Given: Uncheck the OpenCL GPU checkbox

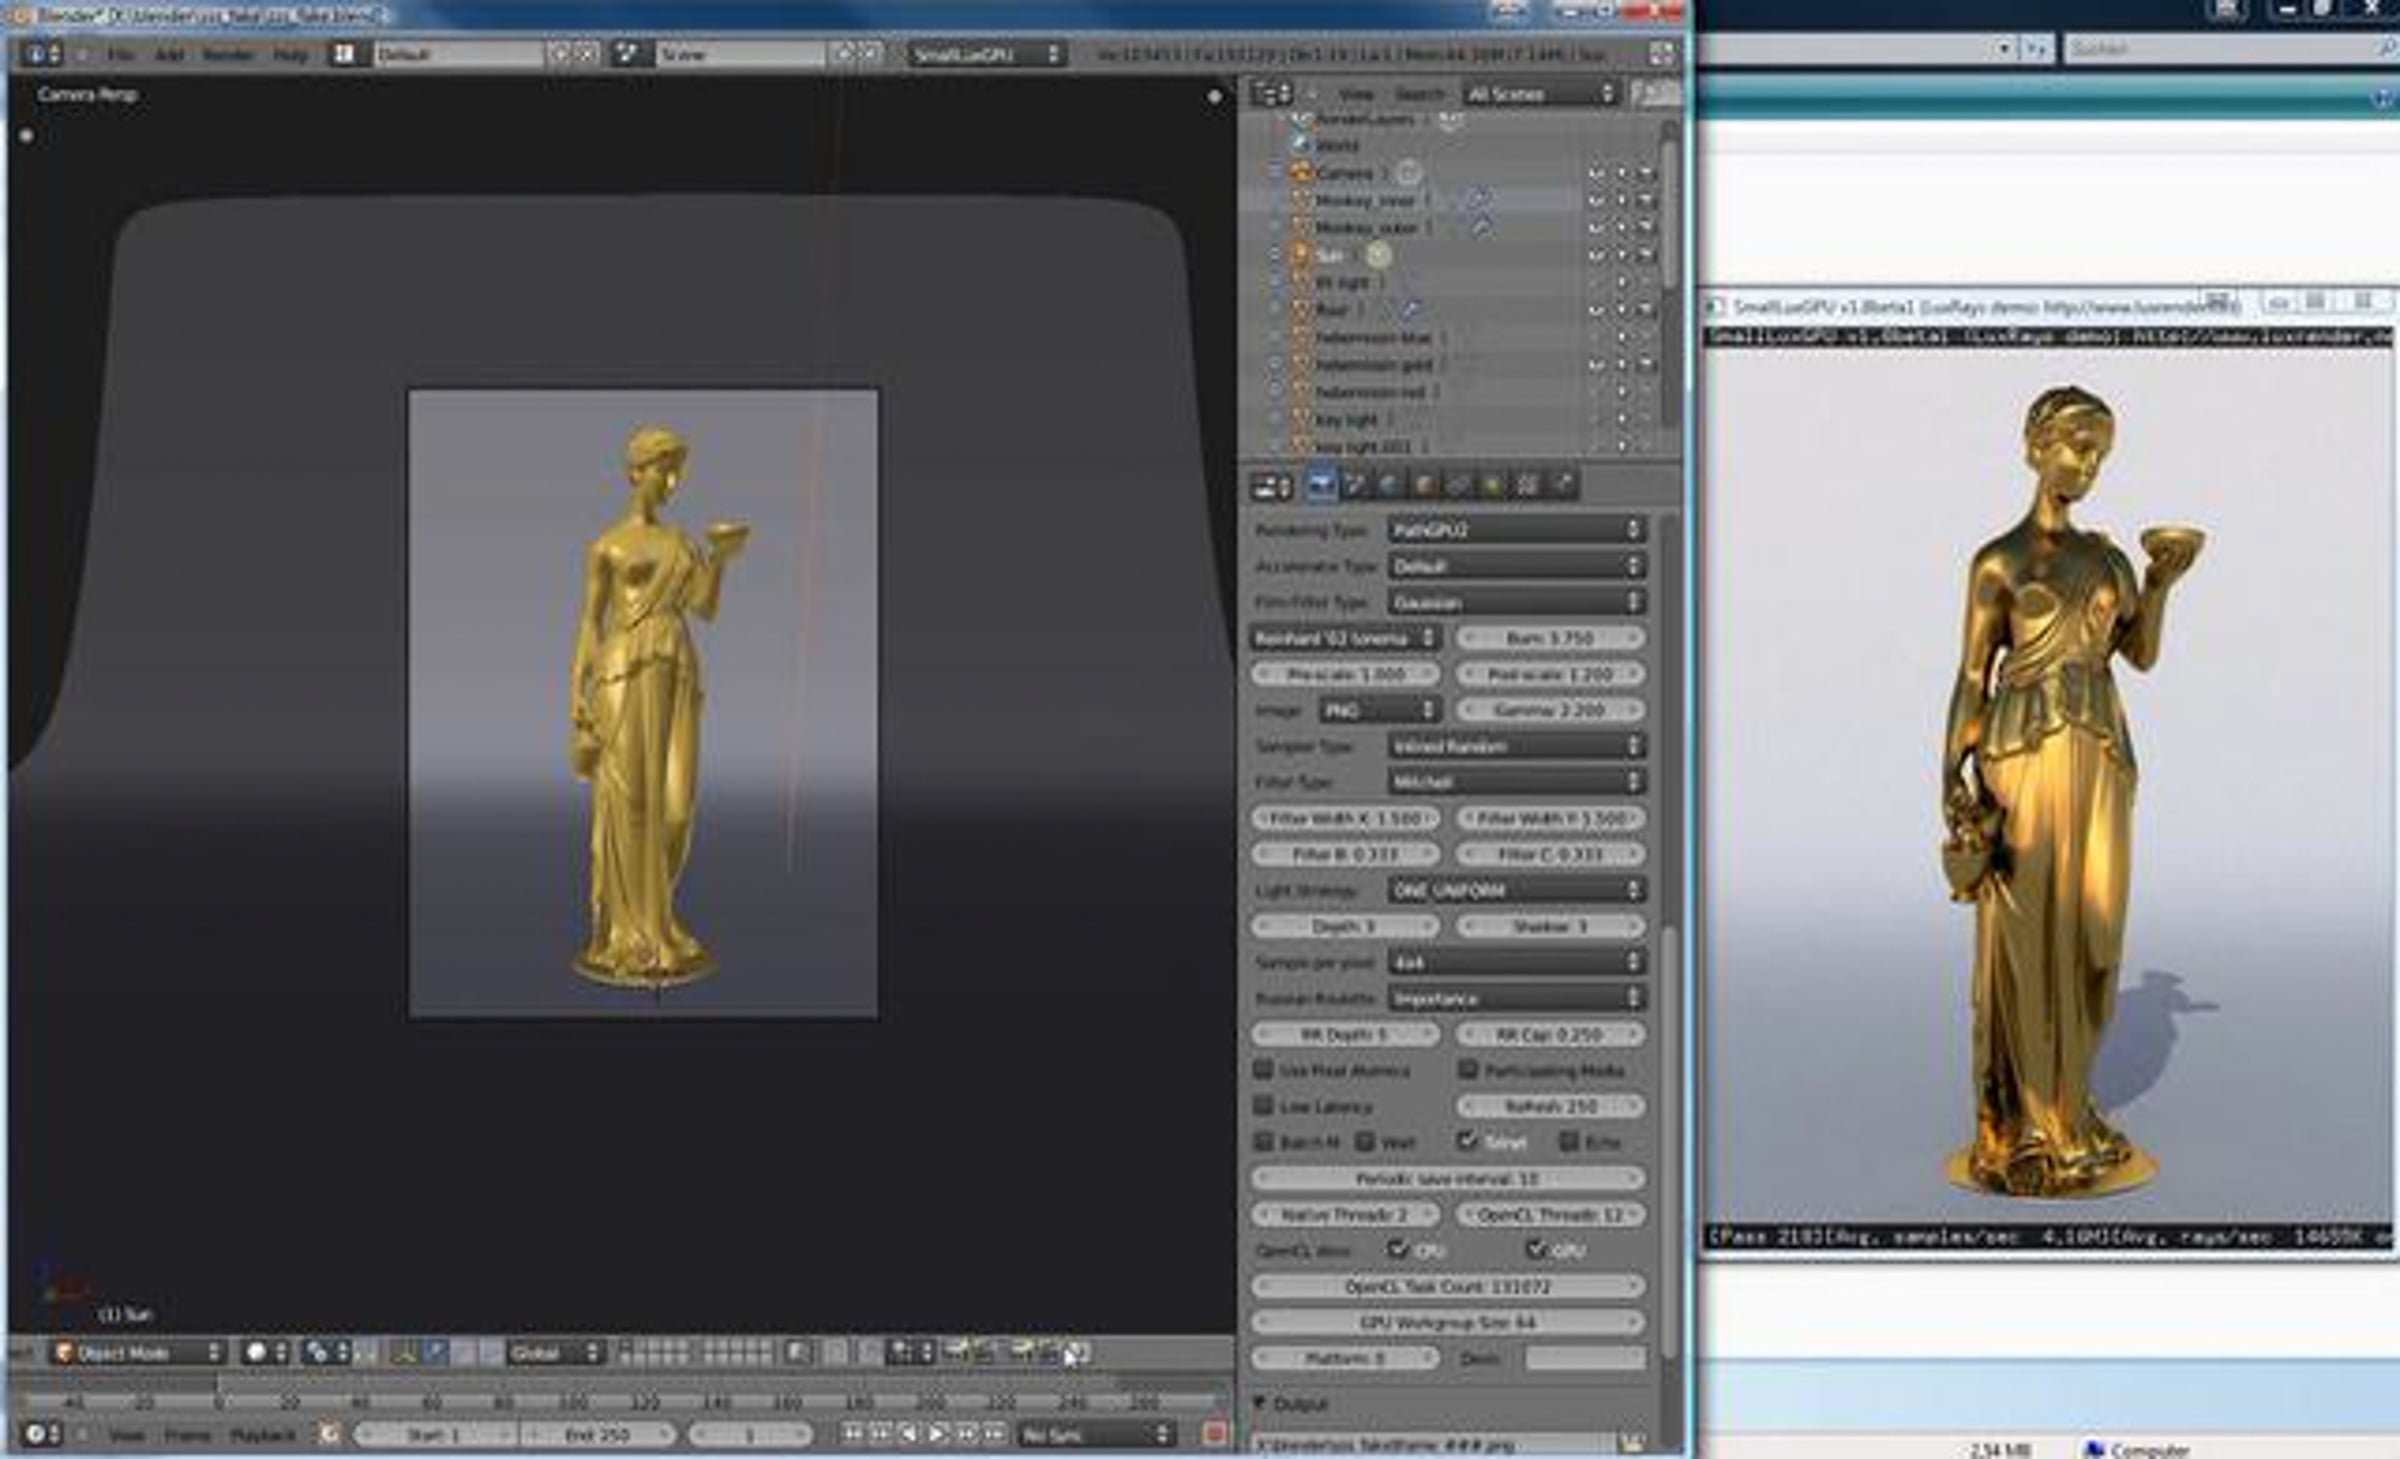Looking at the screenshot, I should (x=1537, y=1249).
